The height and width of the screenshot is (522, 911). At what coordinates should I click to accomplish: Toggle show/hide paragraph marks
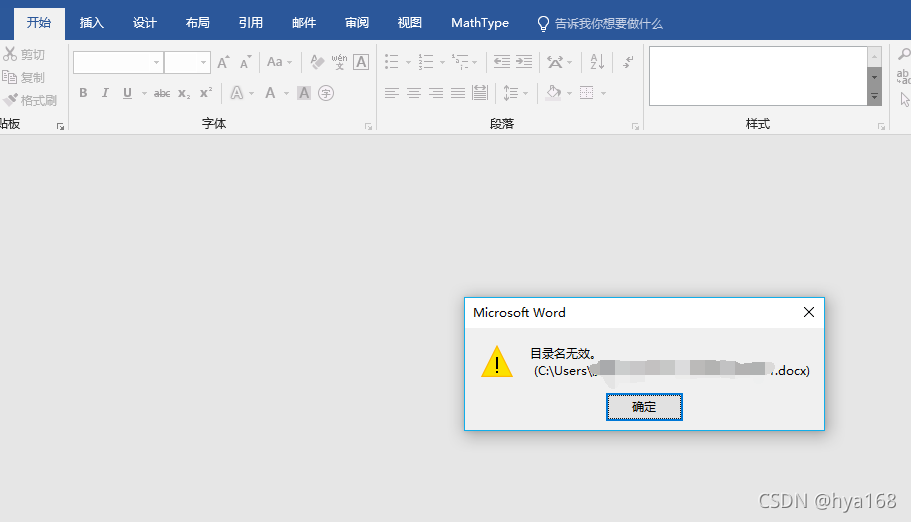tap(628, 62)
